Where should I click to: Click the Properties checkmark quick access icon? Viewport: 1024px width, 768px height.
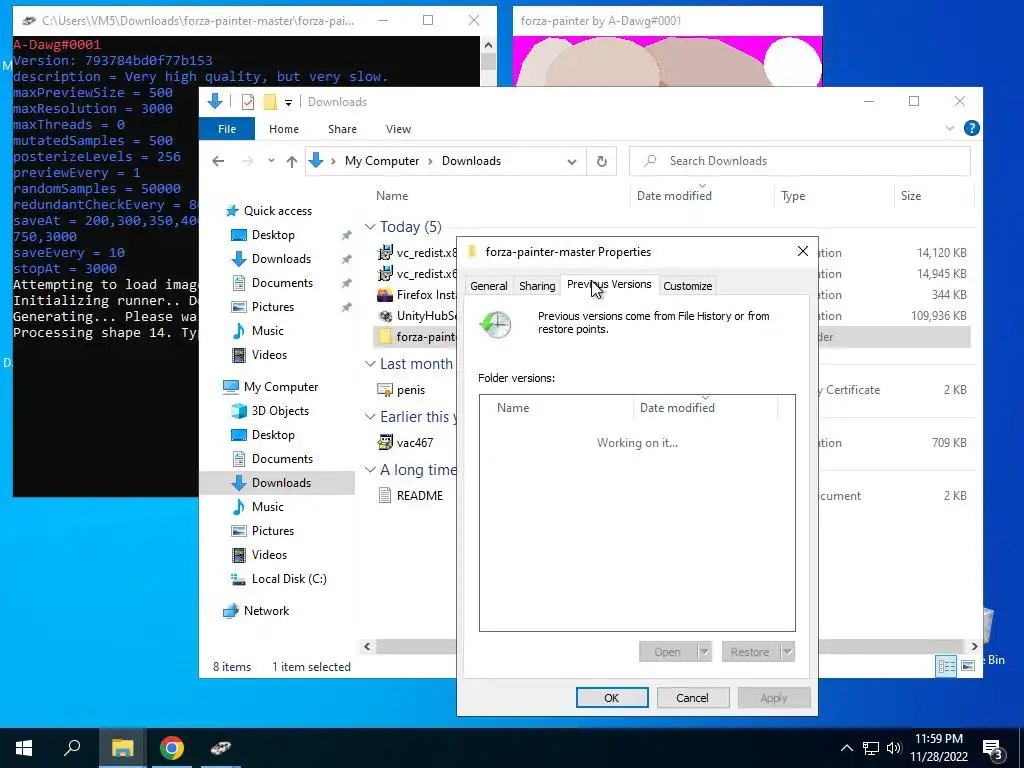[x=248, y=102]
